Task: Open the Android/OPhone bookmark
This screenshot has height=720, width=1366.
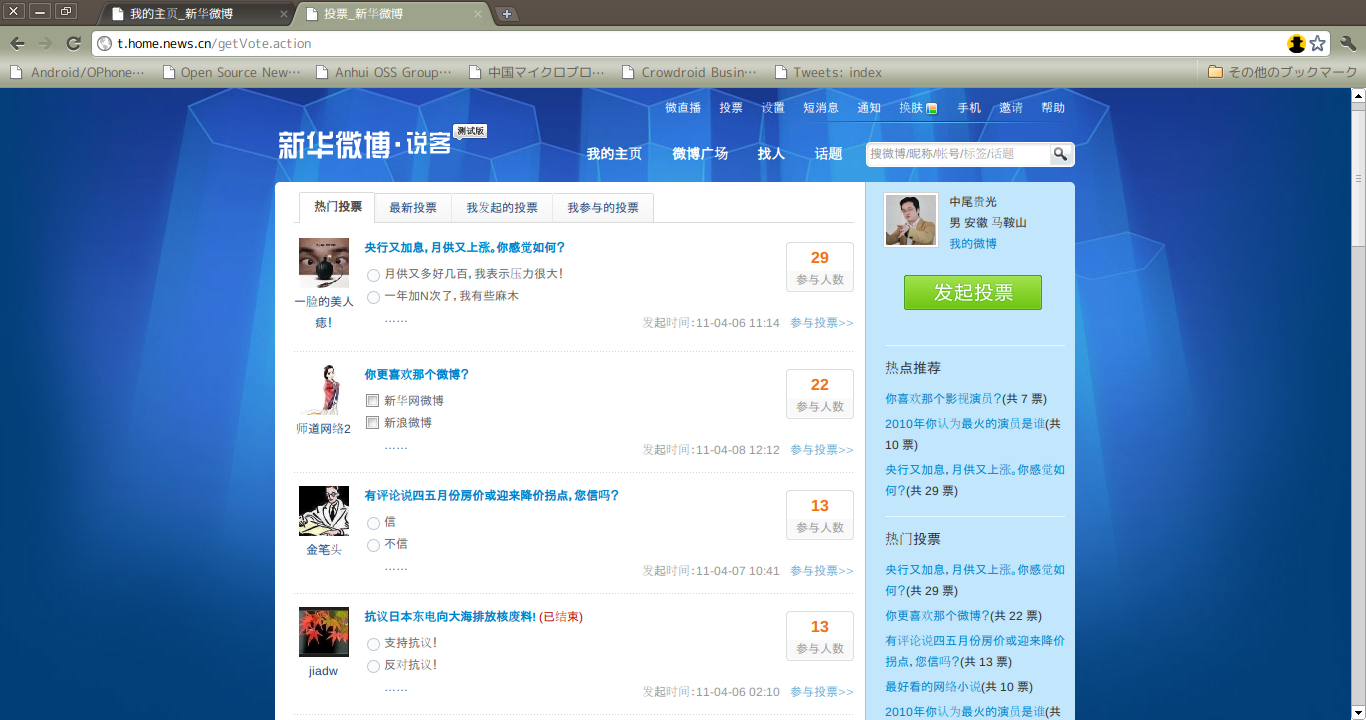Action: [x=77, y=72]
